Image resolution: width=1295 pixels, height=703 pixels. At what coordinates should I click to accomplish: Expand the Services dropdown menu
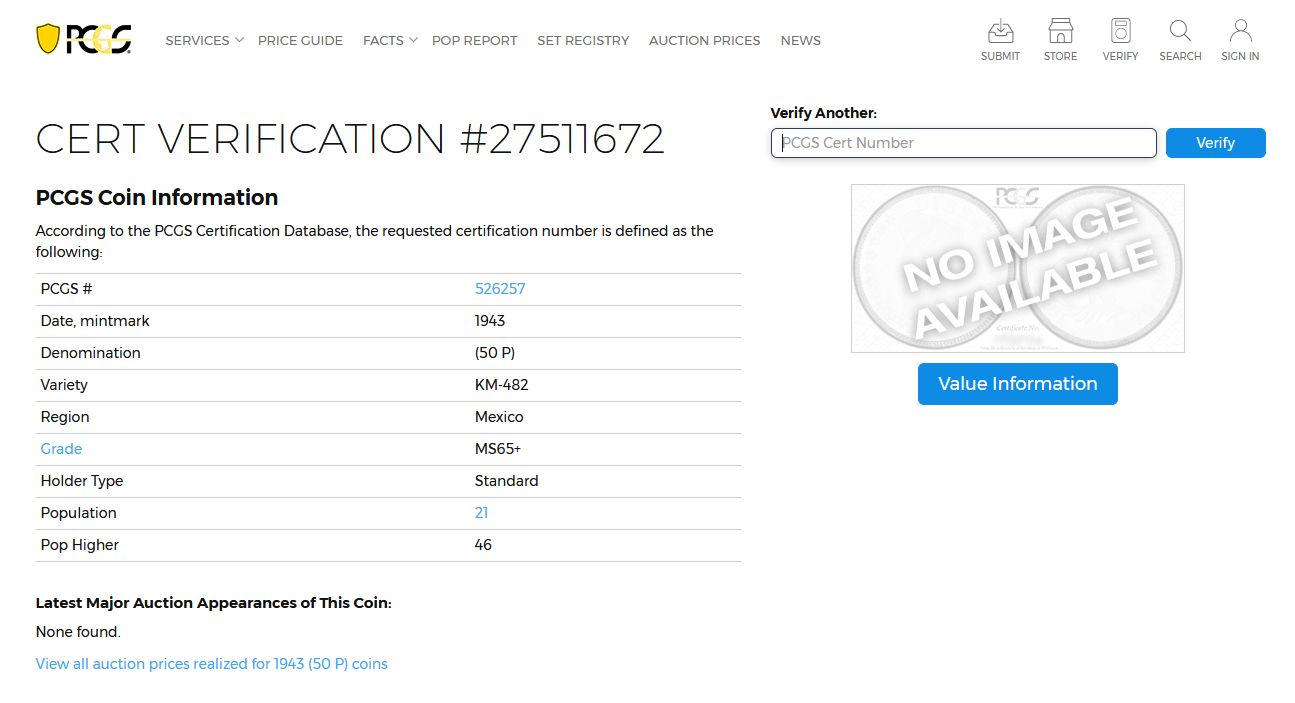tap(204, 41)
